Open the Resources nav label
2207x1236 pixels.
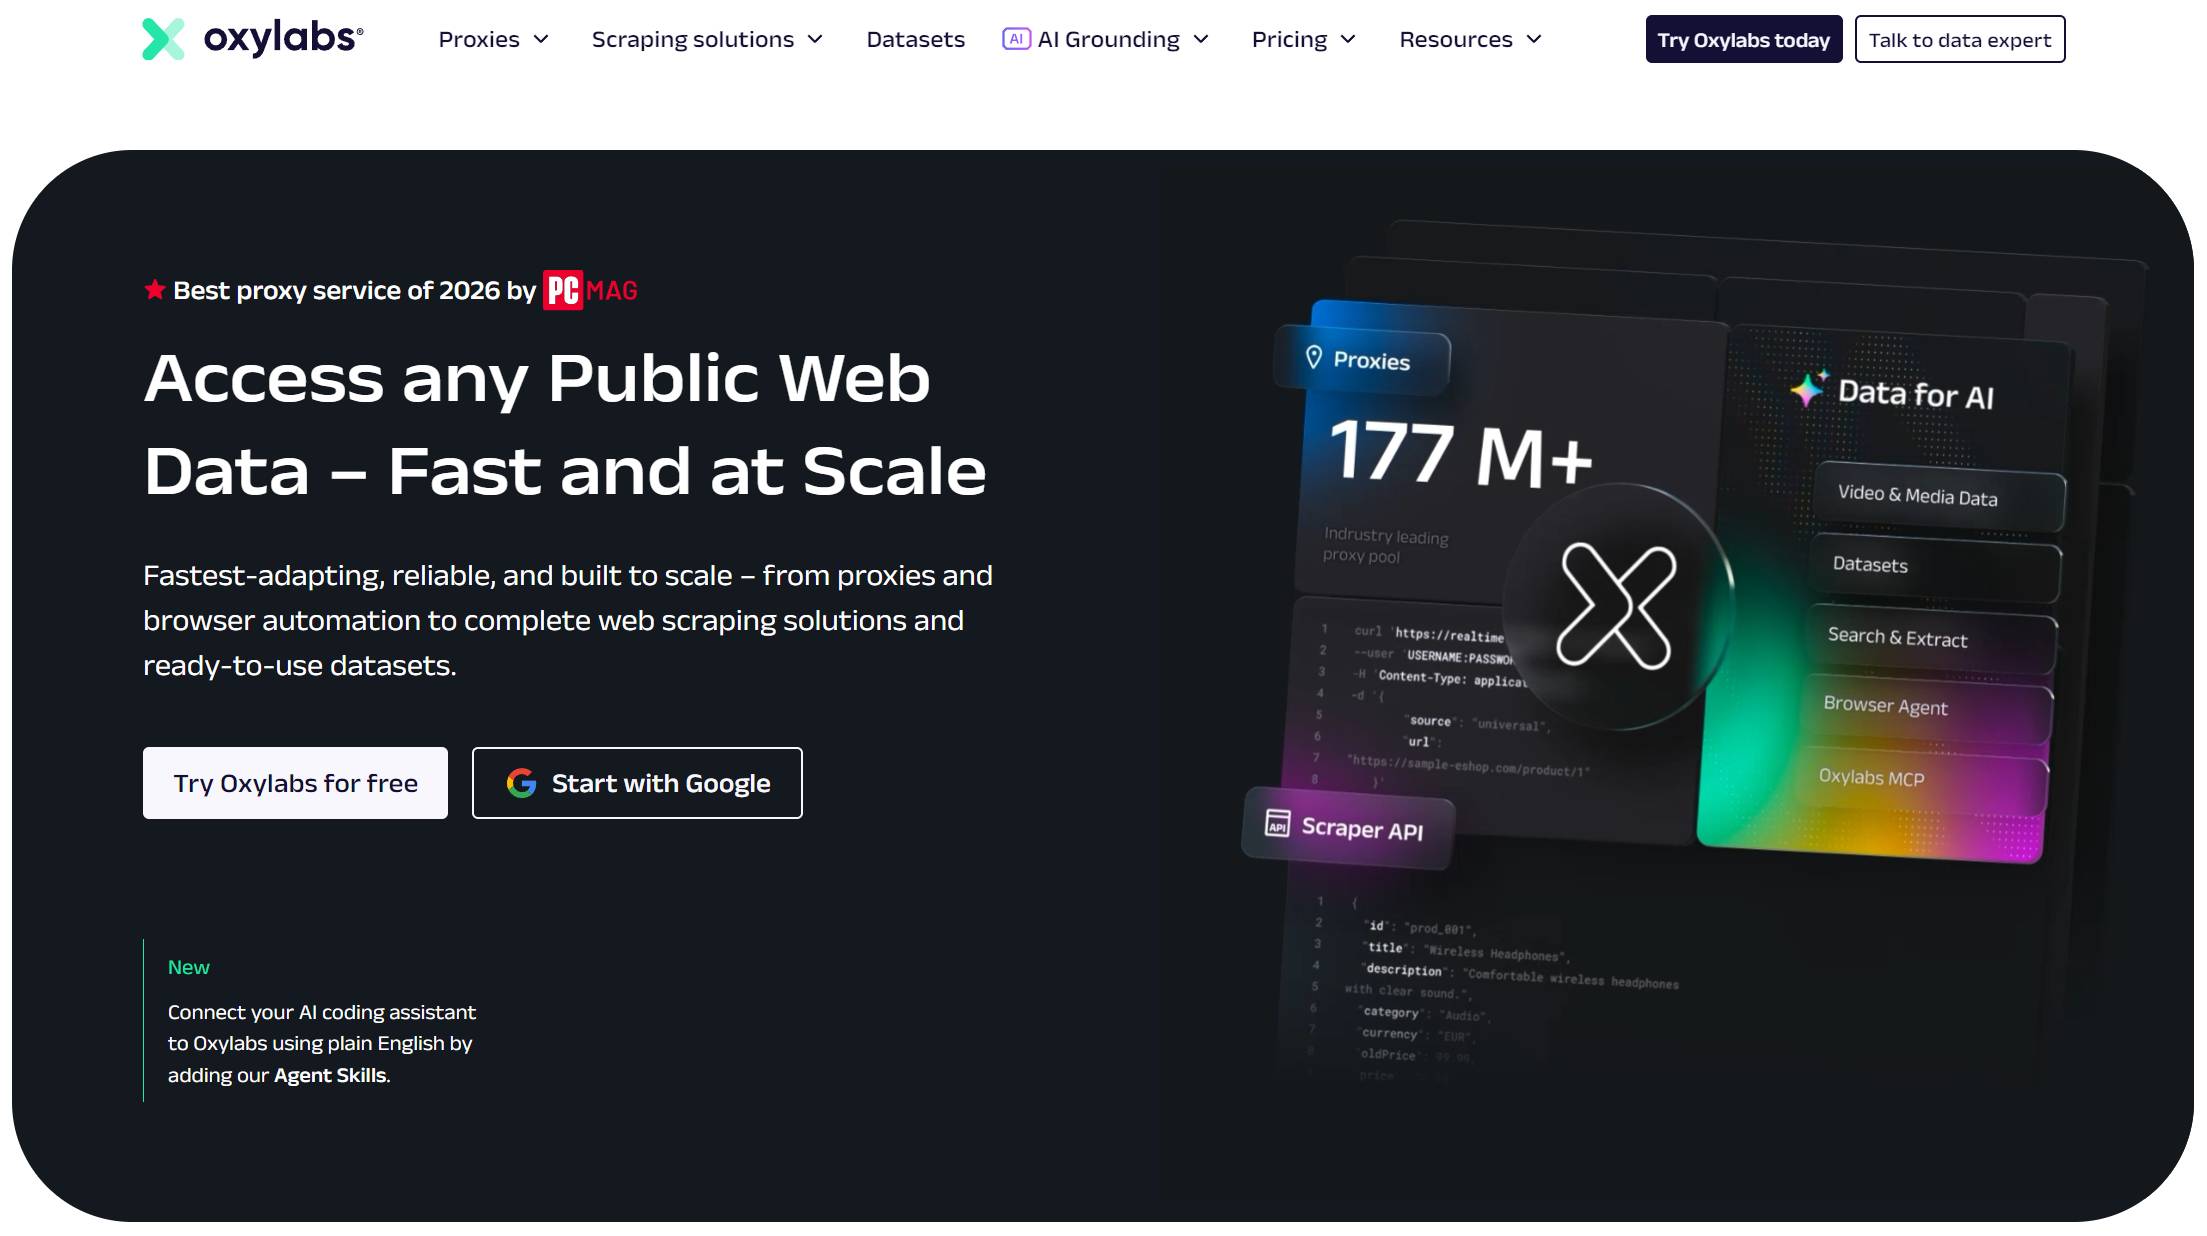(1455, 39)
